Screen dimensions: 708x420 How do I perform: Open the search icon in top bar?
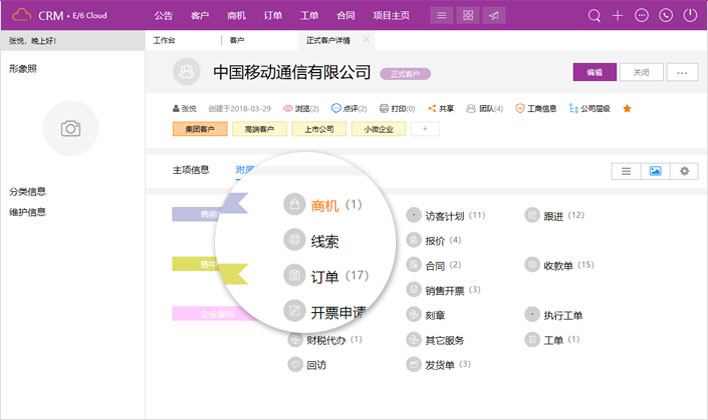pyautogui.click(x=594, y=16)
